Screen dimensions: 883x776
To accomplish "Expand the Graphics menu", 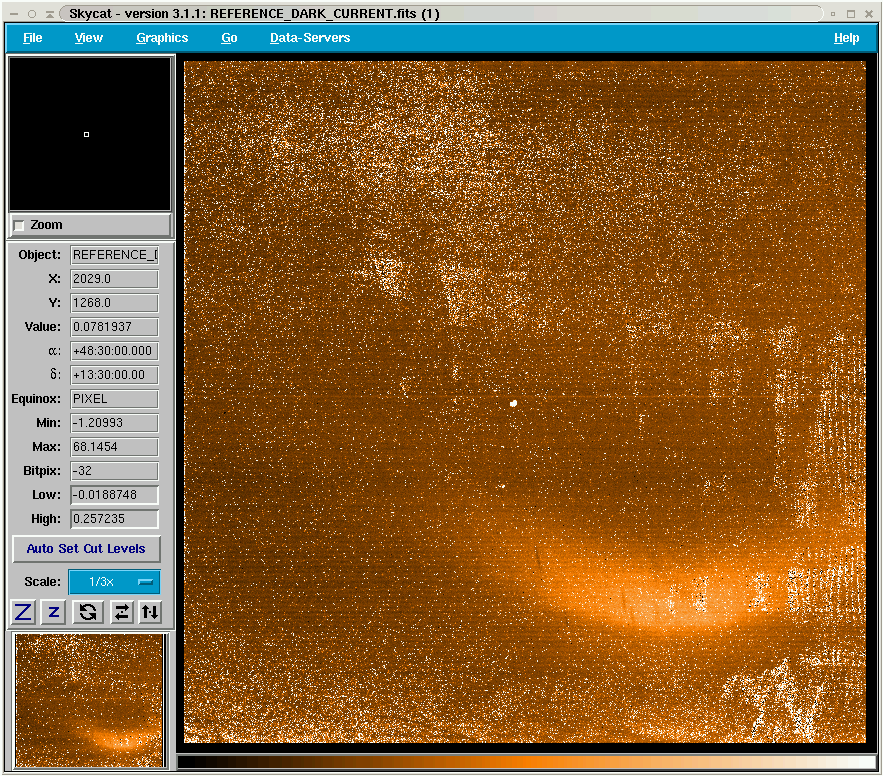I will coord(162,38).
